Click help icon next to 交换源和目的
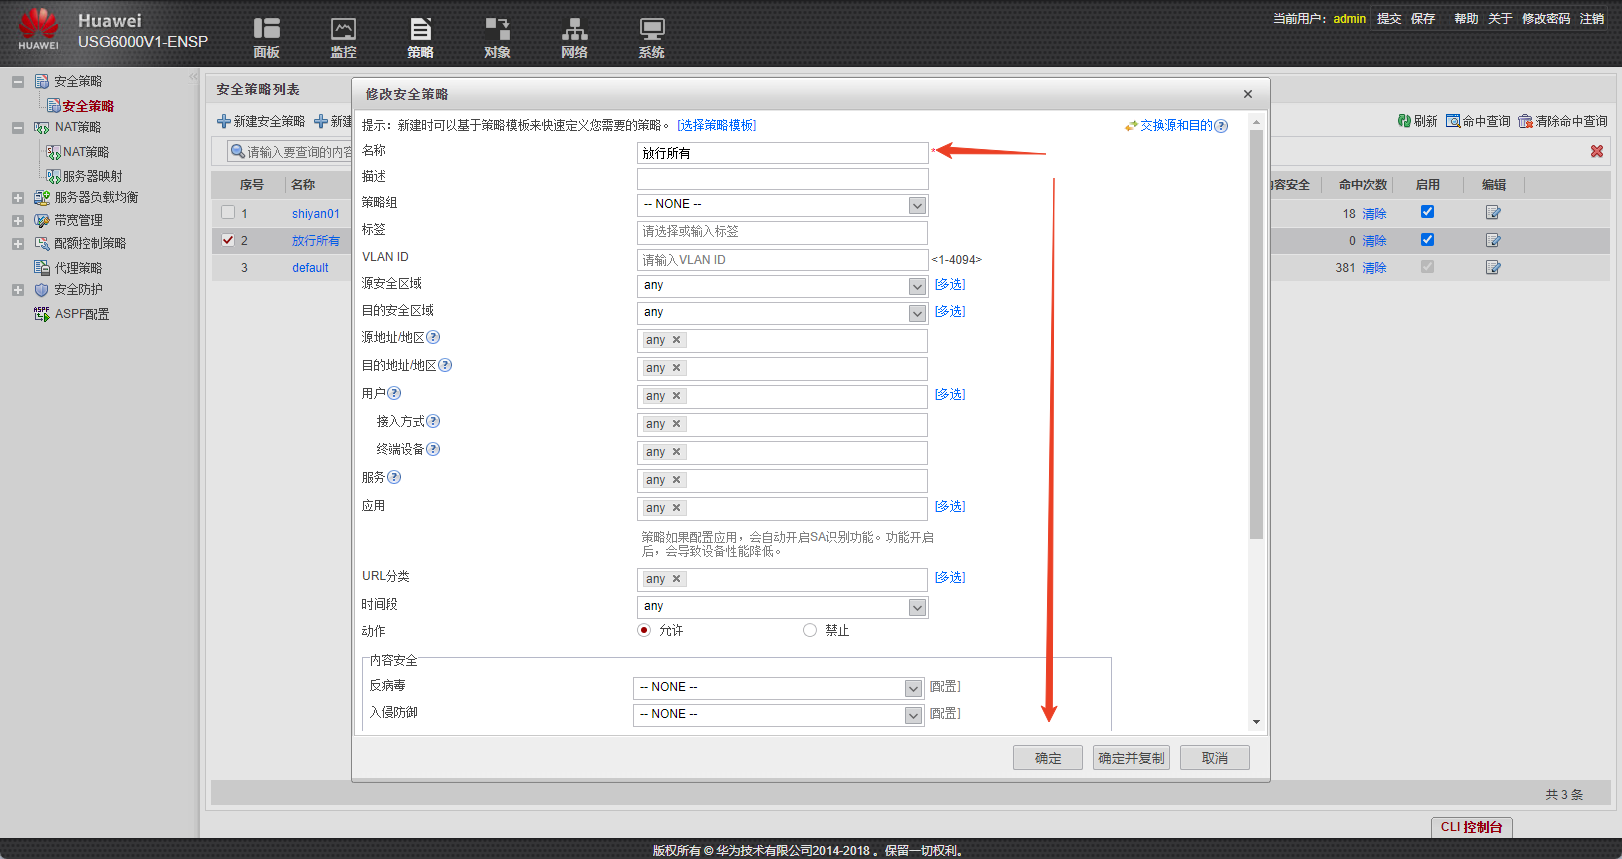Viewport: 1622px width, 859px height. point(1221,126)
